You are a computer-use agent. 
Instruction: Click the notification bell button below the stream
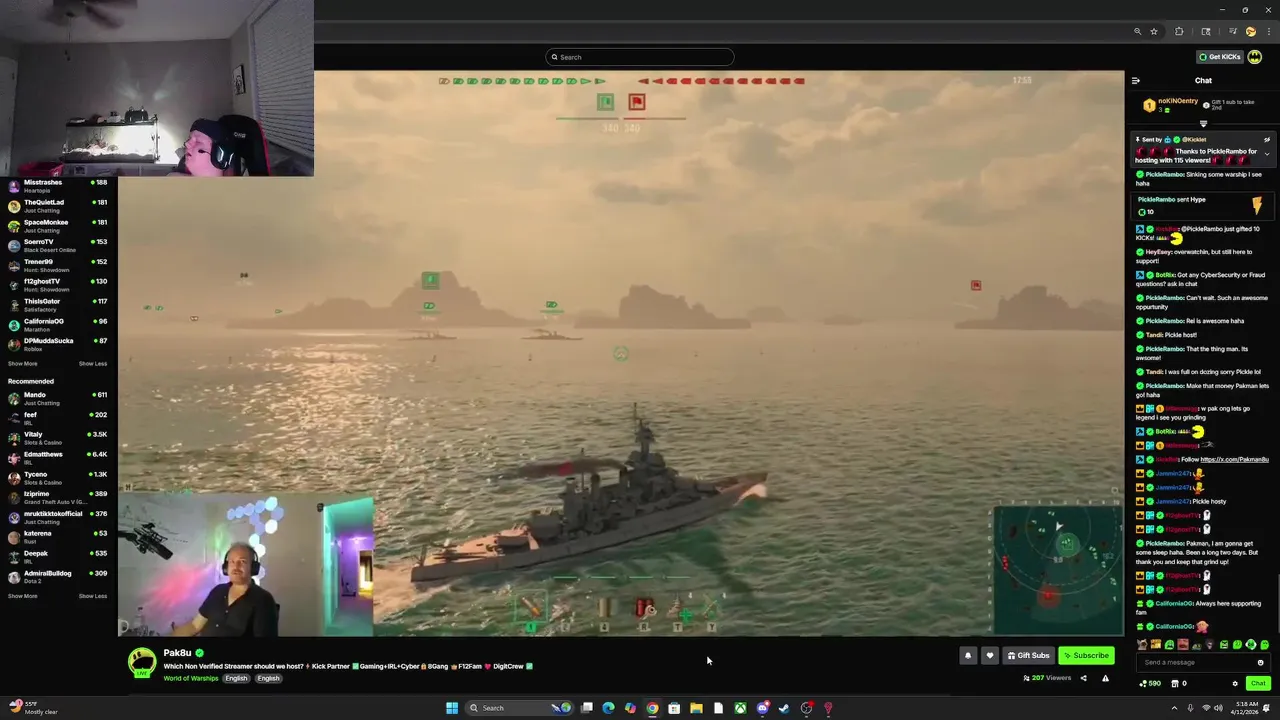967,656
